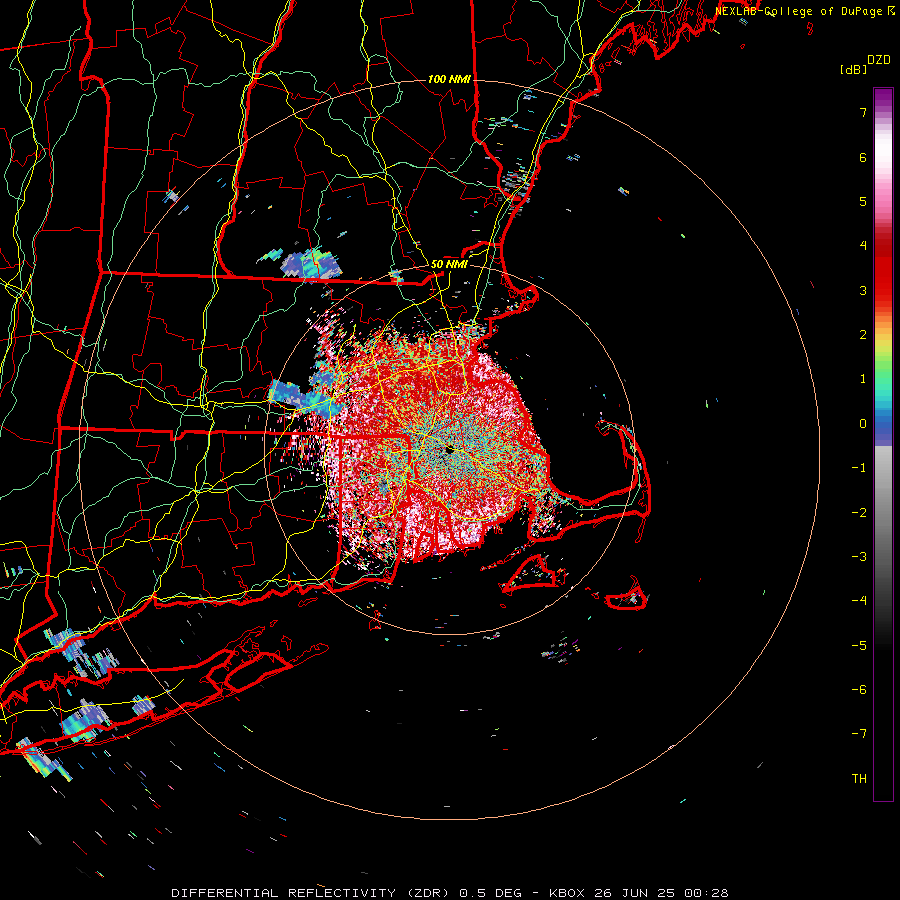The height and width of the screenshot is (900, 900).
Task: Click the NEXLAB-College of DuPage credit text
Action: (x=800, y=11)
